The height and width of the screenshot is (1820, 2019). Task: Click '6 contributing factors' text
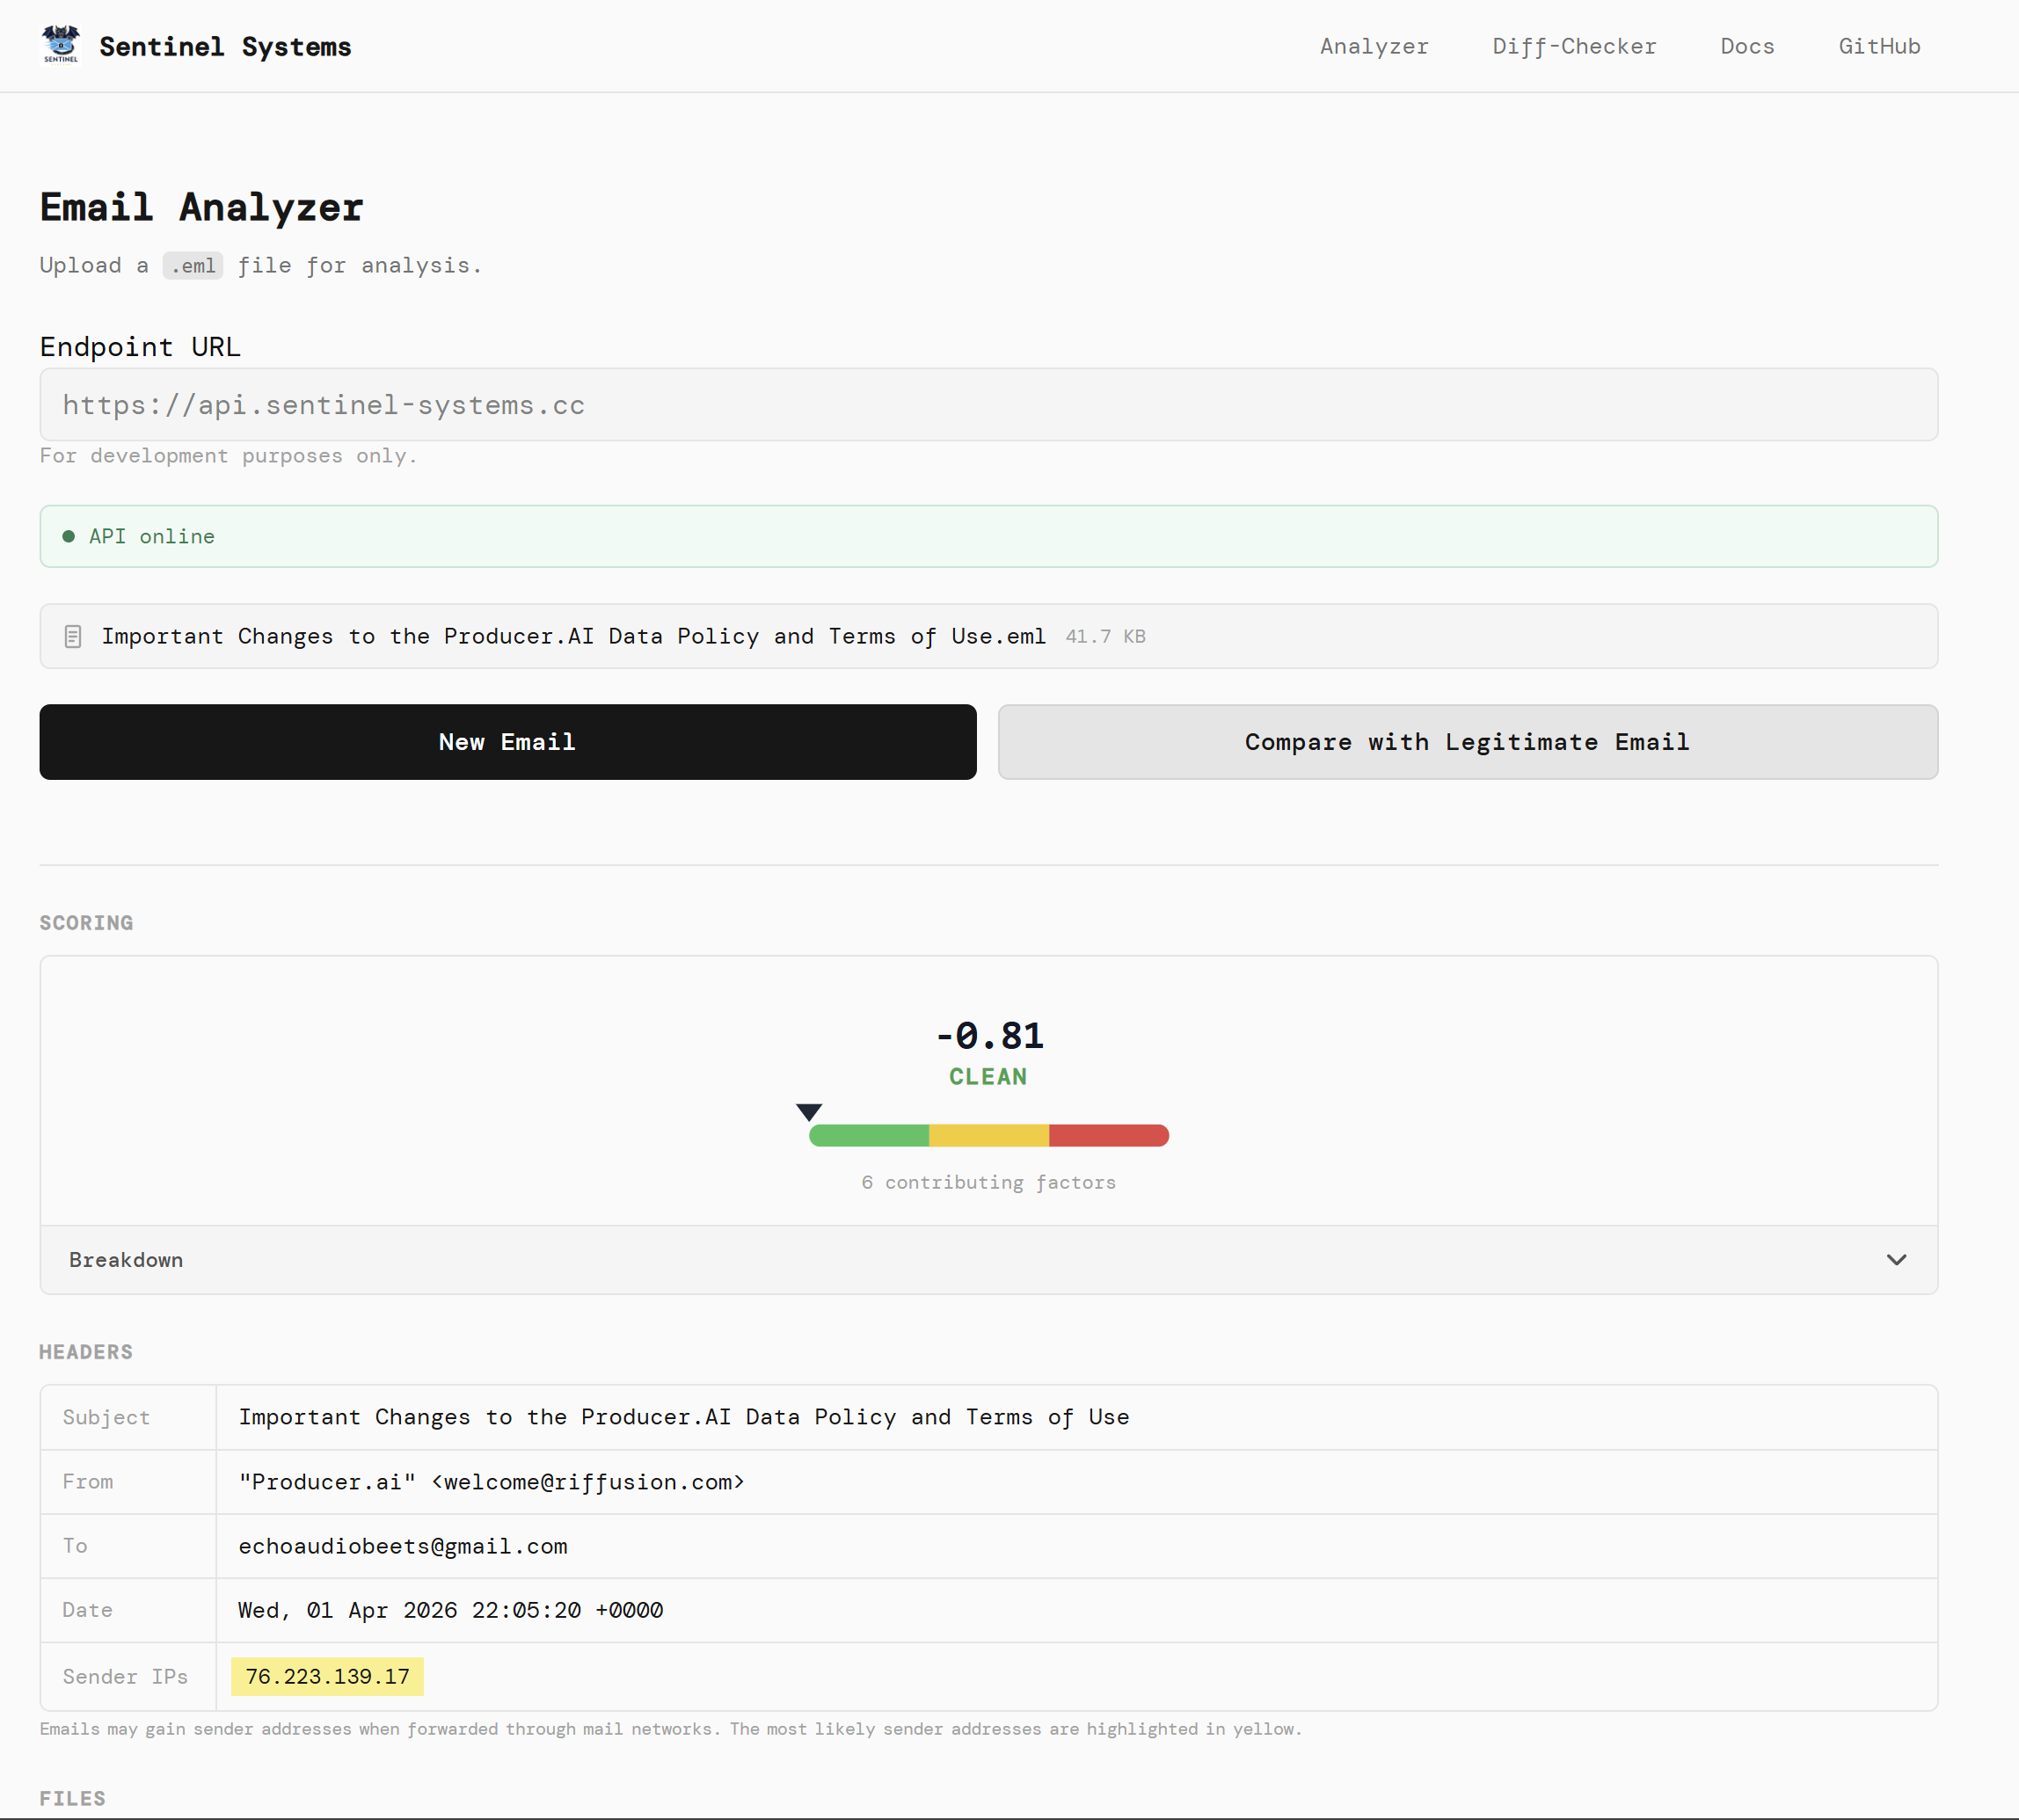tap(988, 1183)
